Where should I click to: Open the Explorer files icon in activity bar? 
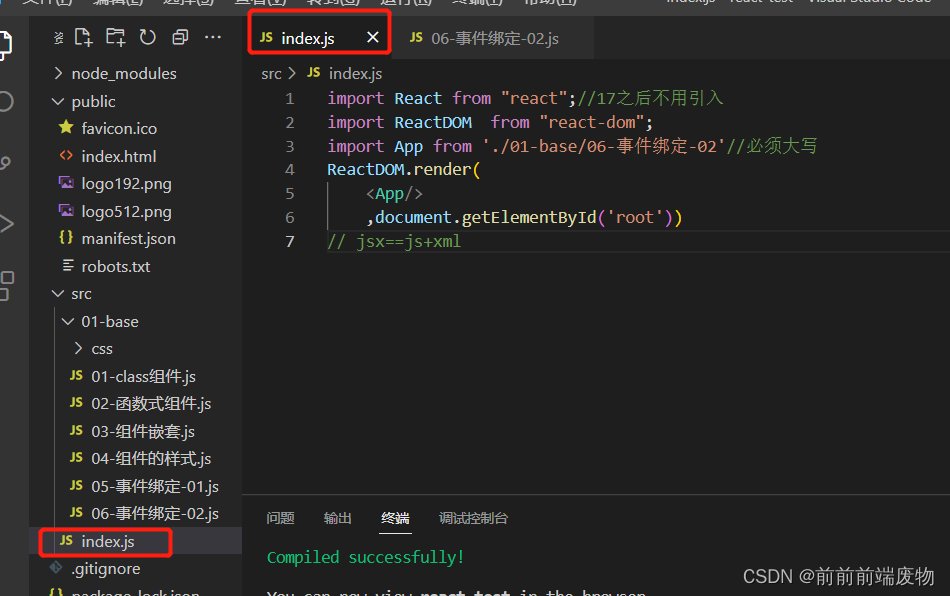click(5, 45)
